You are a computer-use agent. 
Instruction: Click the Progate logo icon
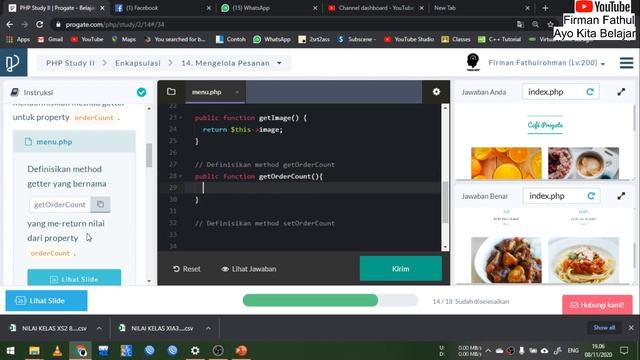[x=13, y=62]
